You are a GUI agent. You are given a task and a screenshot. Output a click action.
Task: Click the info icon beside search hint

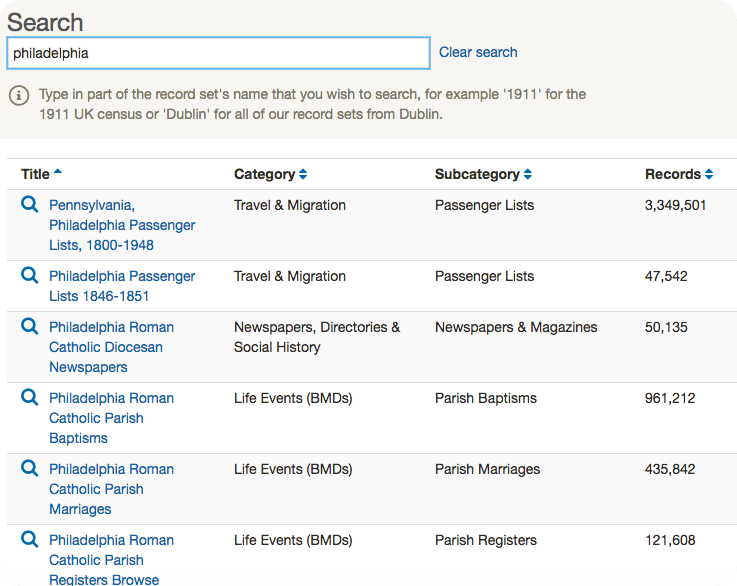coord(19,95)
